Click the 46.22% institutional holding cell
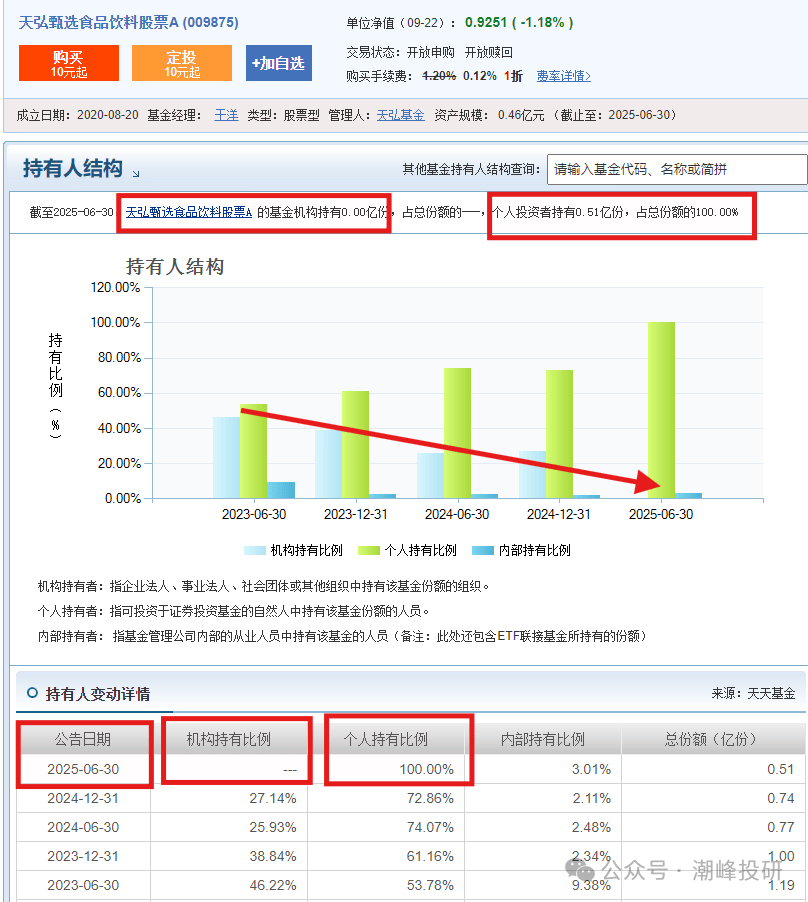The width and height of the screenshot is (808, 902). pos(229,885)
